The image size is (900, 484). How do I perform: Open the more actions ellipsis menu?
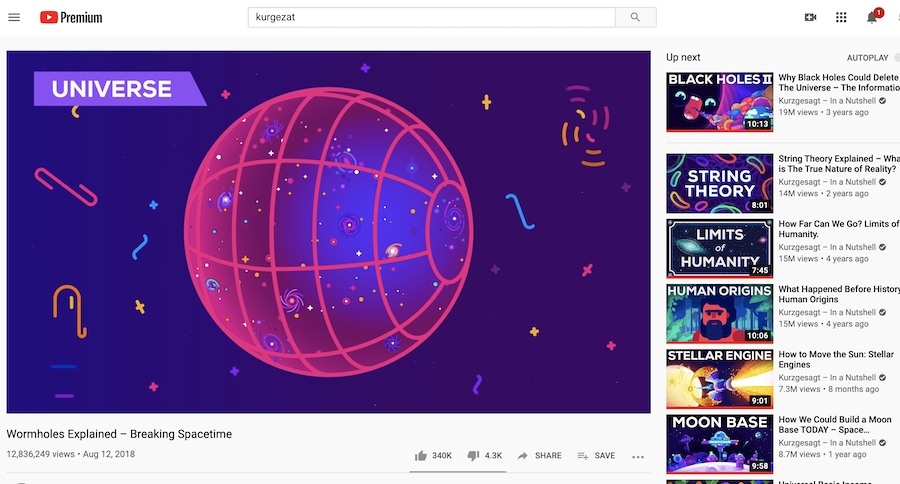pyautogui.click(x=638, y=456)
